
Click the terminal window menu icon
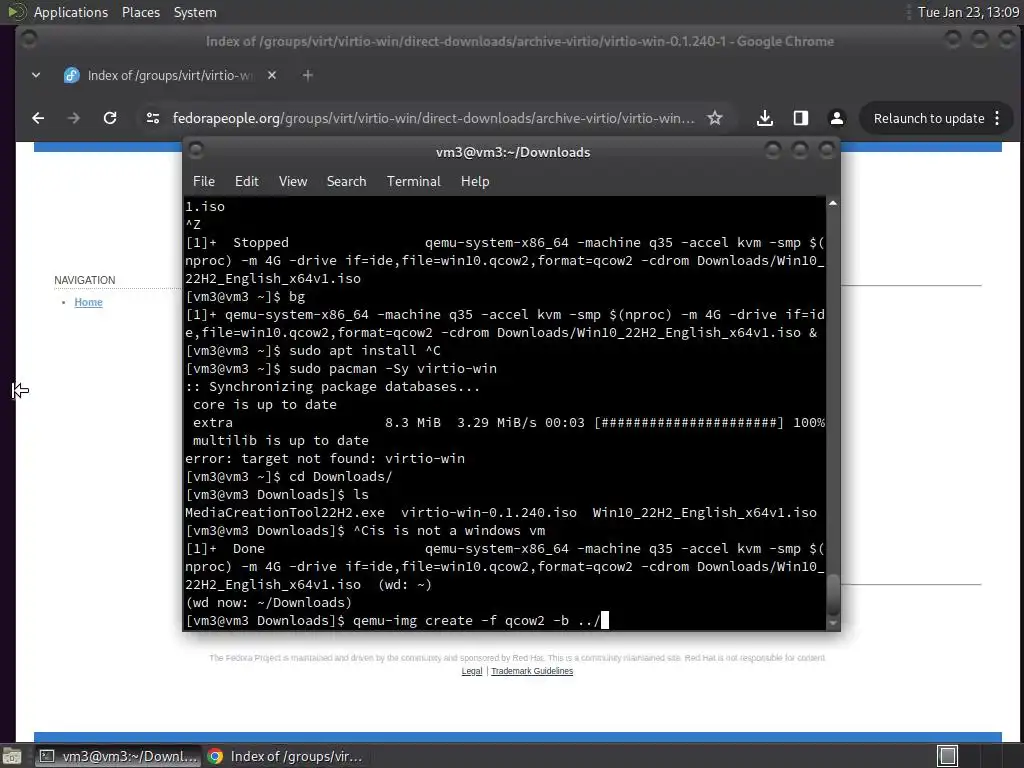click(x=195, y=151)
